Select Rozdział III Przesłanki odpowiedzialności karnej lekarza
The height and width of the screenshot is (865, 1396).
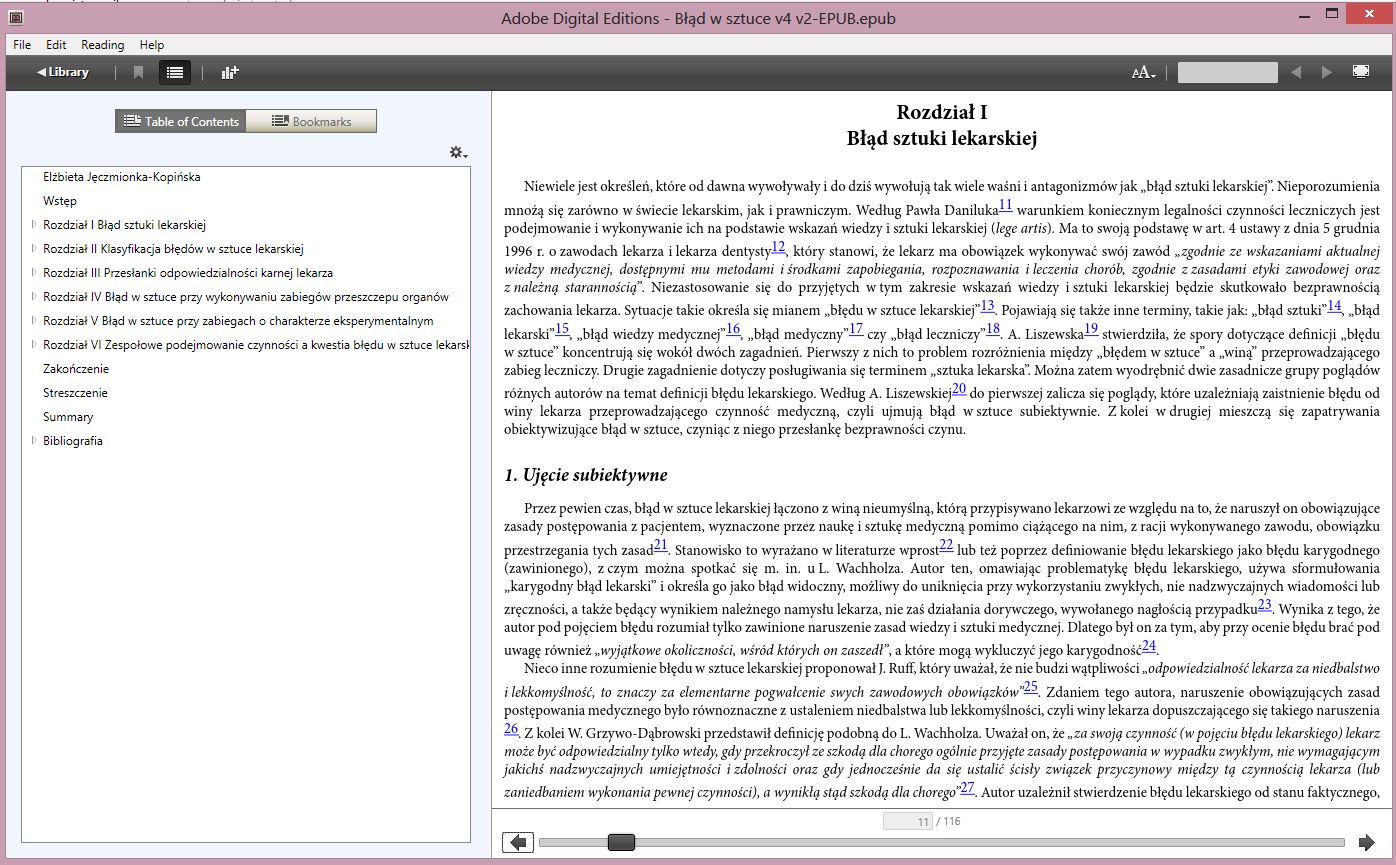[188, 273]
